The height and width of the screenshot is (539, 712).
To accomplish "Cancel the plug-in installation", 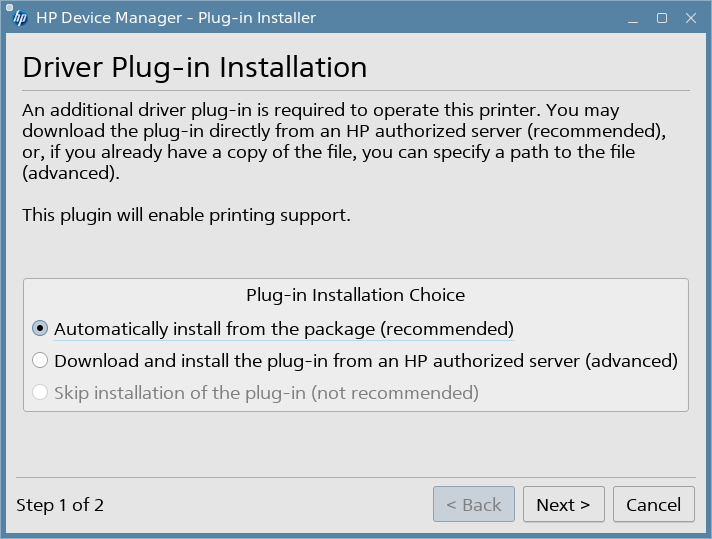I will coord(653,505).
